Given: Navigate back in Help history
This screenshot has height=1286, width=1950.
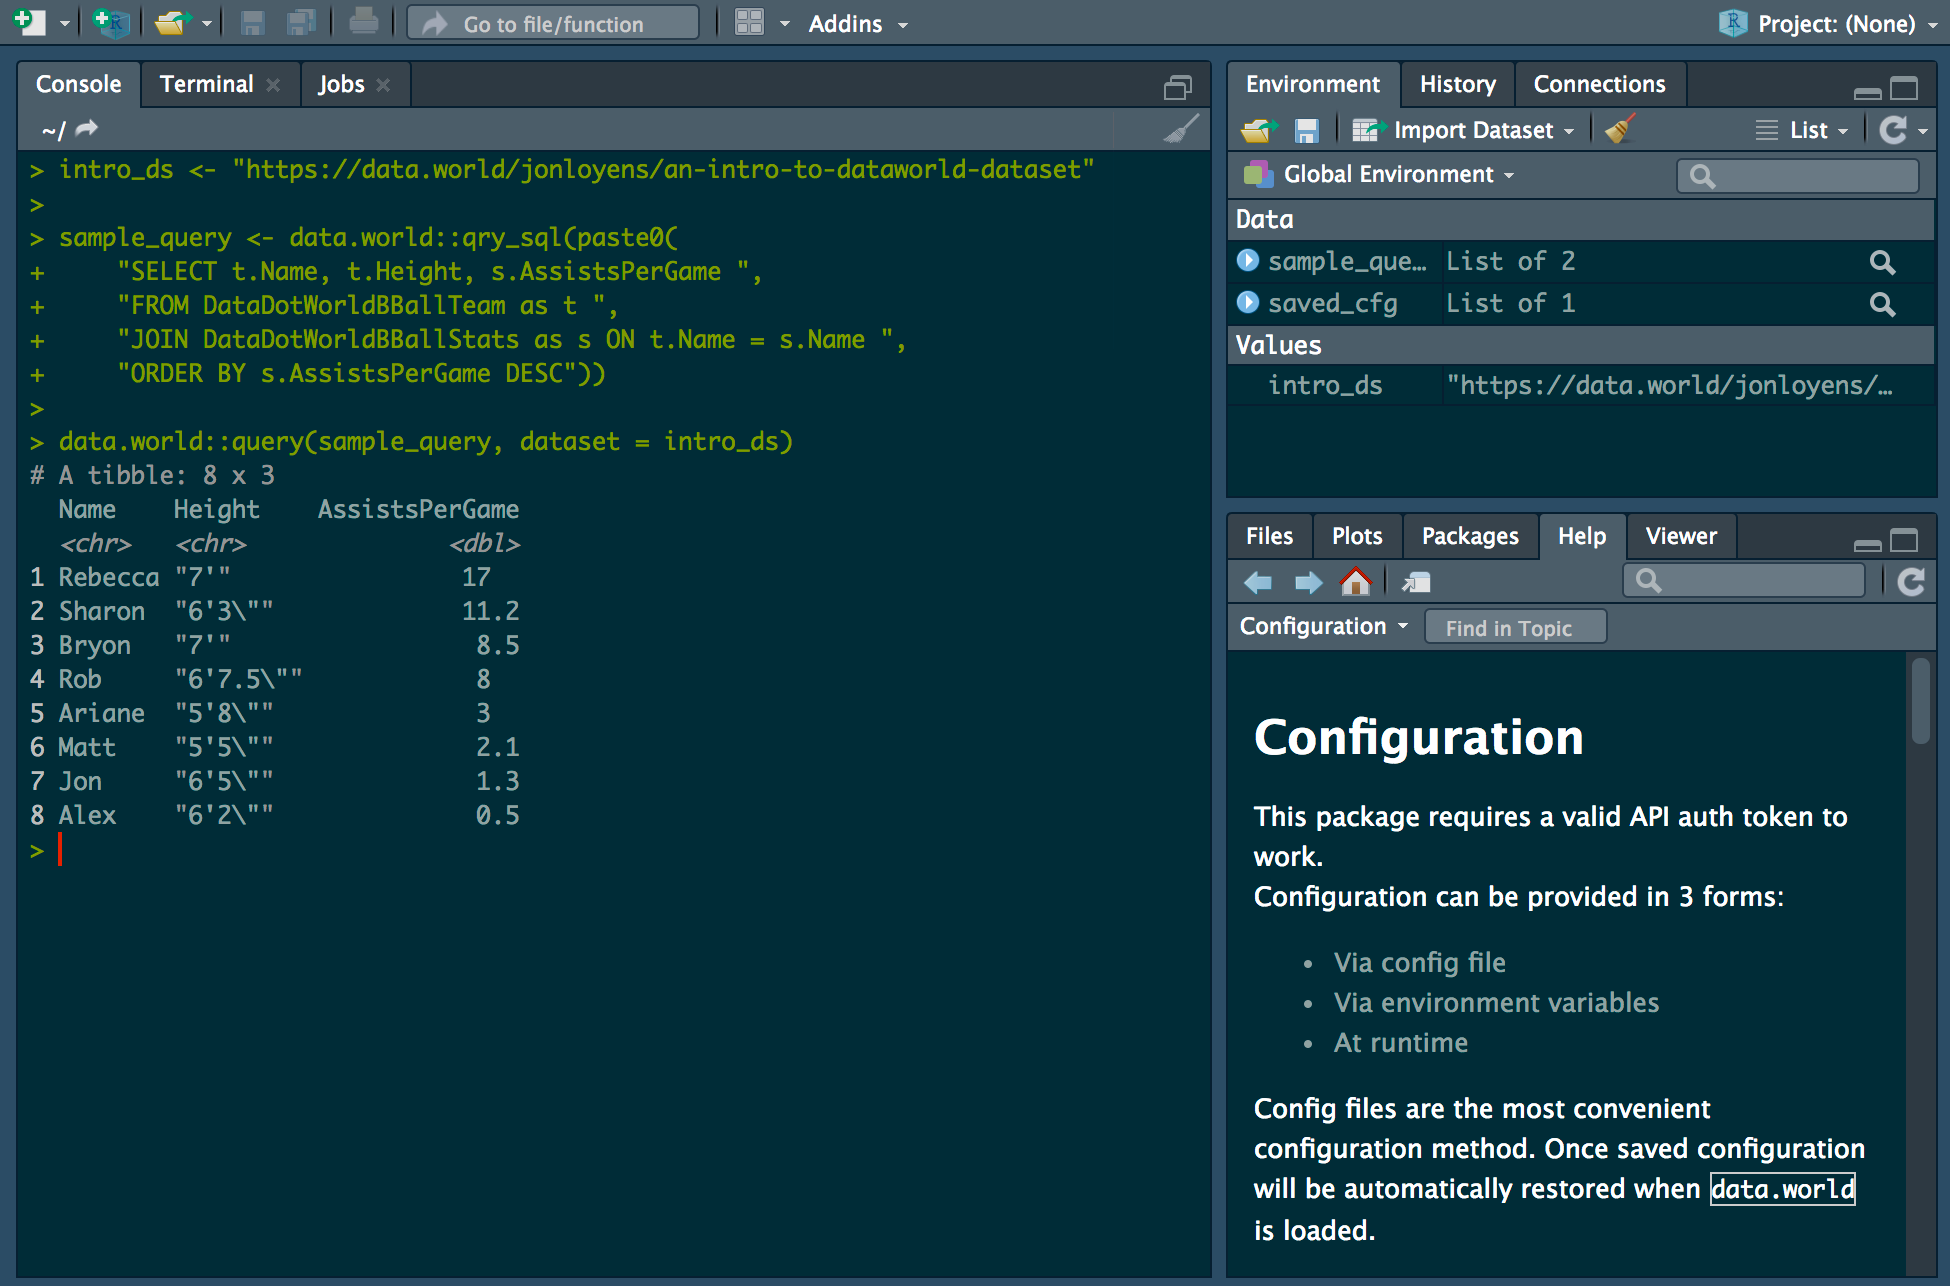Looking at the screenshot, I should [1257, 581].
